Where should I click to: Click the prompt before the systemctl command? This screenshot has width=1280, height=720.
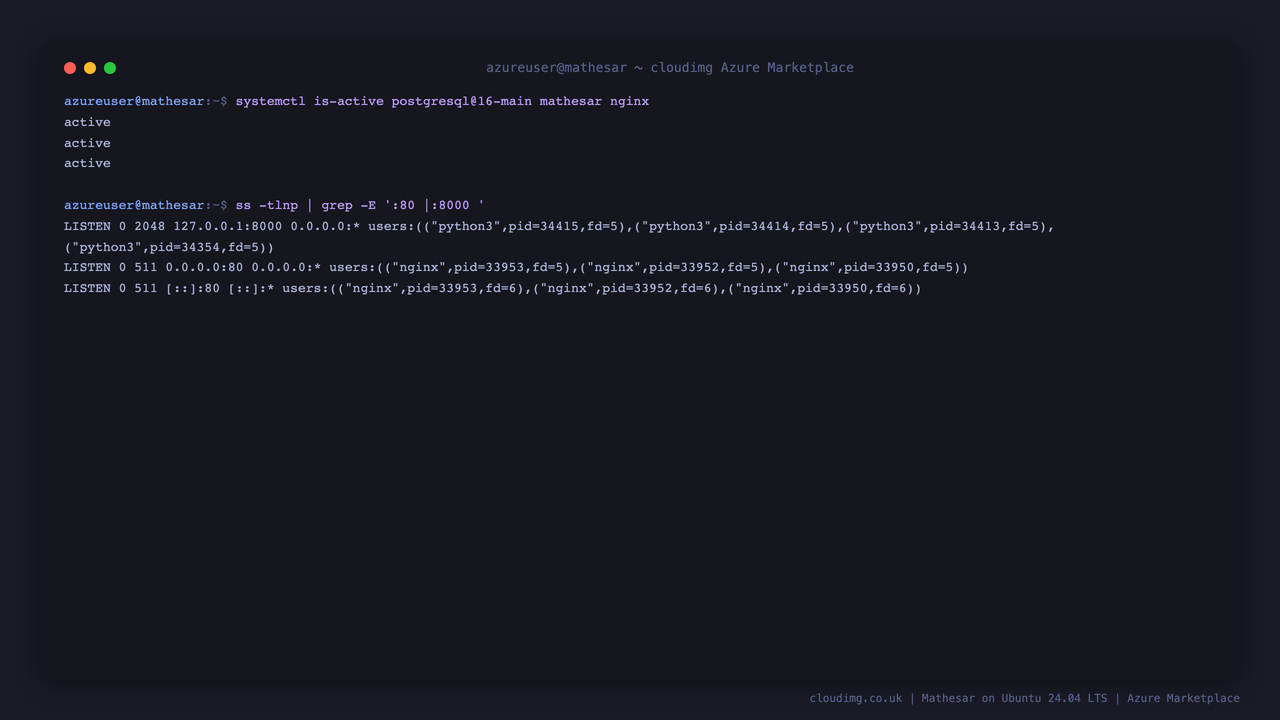click(x=146, y=101)
